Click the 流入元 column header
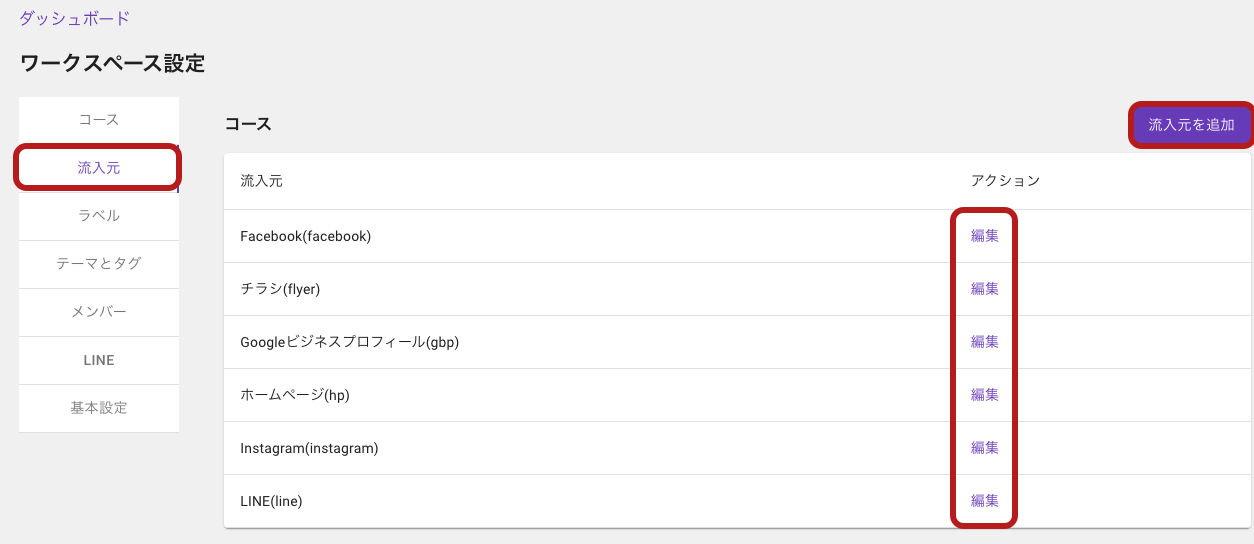This screenshot has width=1254, height=544. tap(262, 181)
